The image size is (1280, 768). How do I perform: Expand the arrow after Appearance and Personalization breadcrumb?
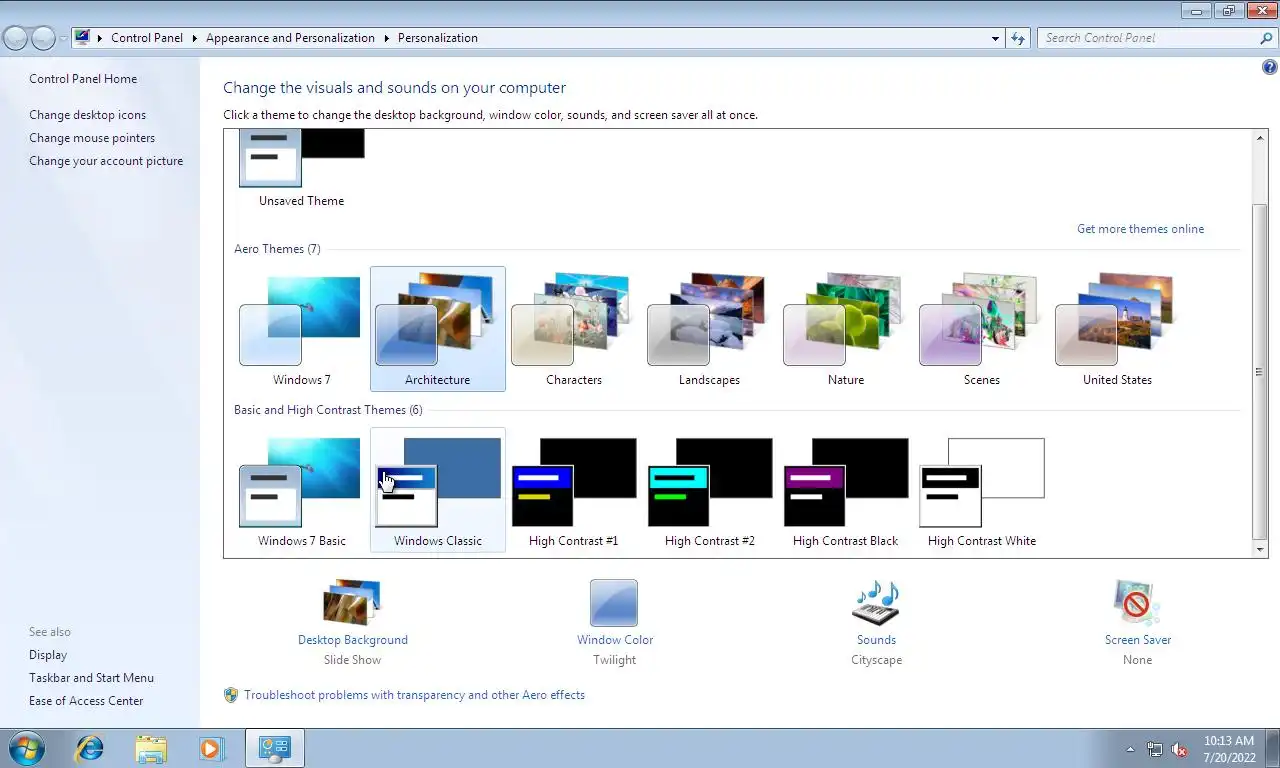pos(386,38)
